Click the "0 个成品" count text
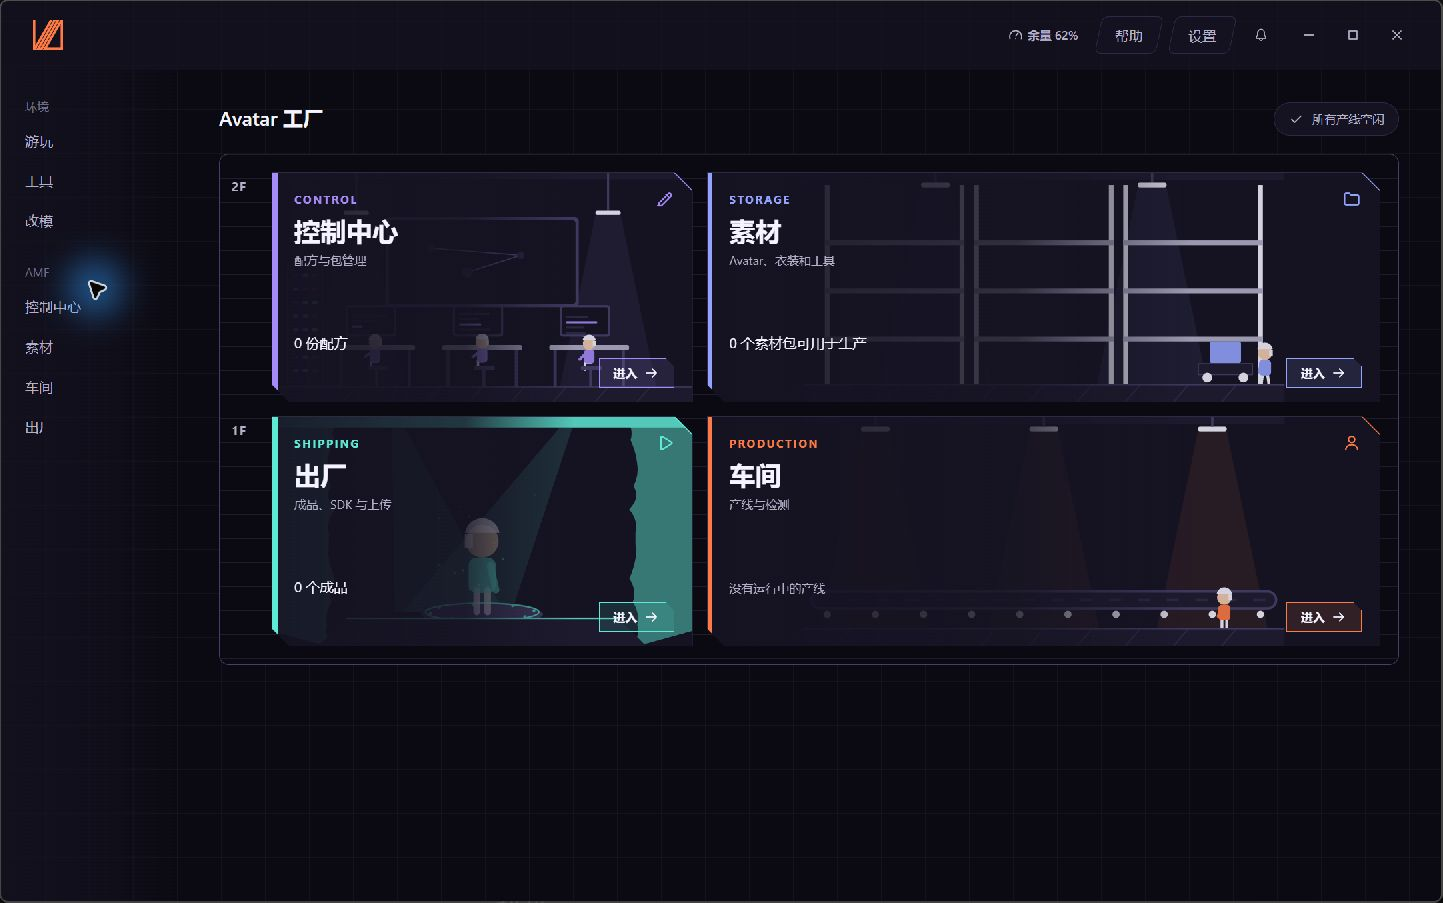1443x903 pixels. [321, 587]
